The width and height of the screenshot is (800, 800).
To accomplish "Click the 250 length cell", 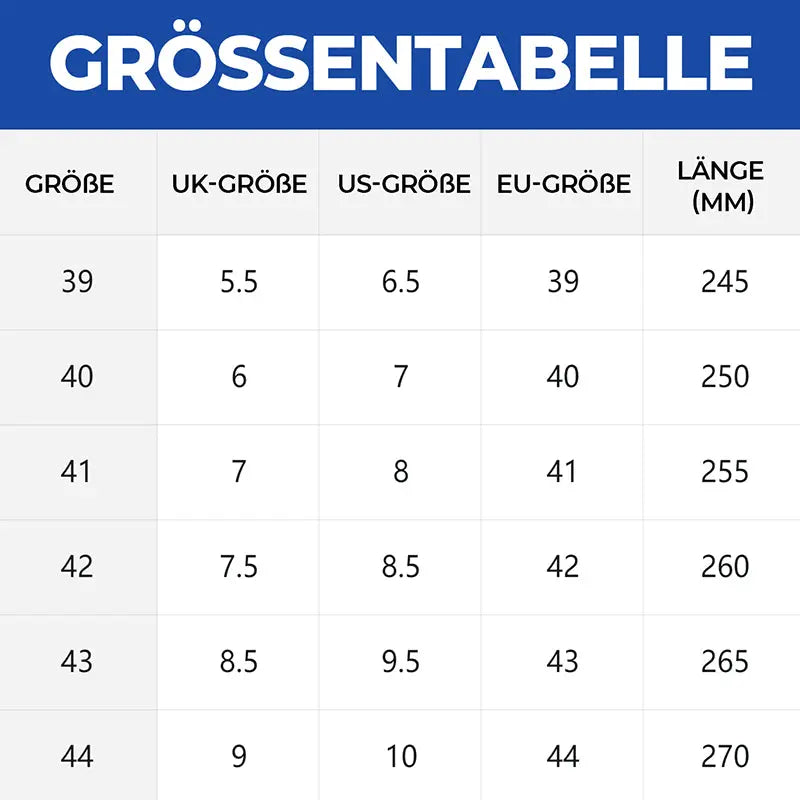I will point(724,377).
